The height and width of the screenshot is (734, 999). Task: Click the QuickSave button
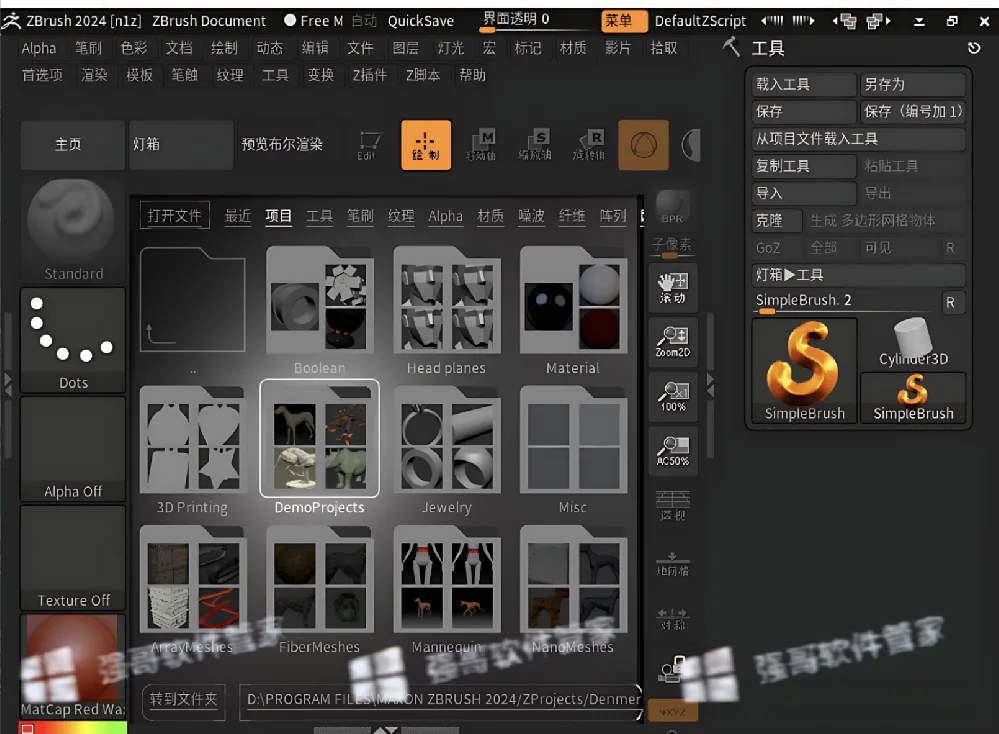pyautogui.click(x=421, y=22)
